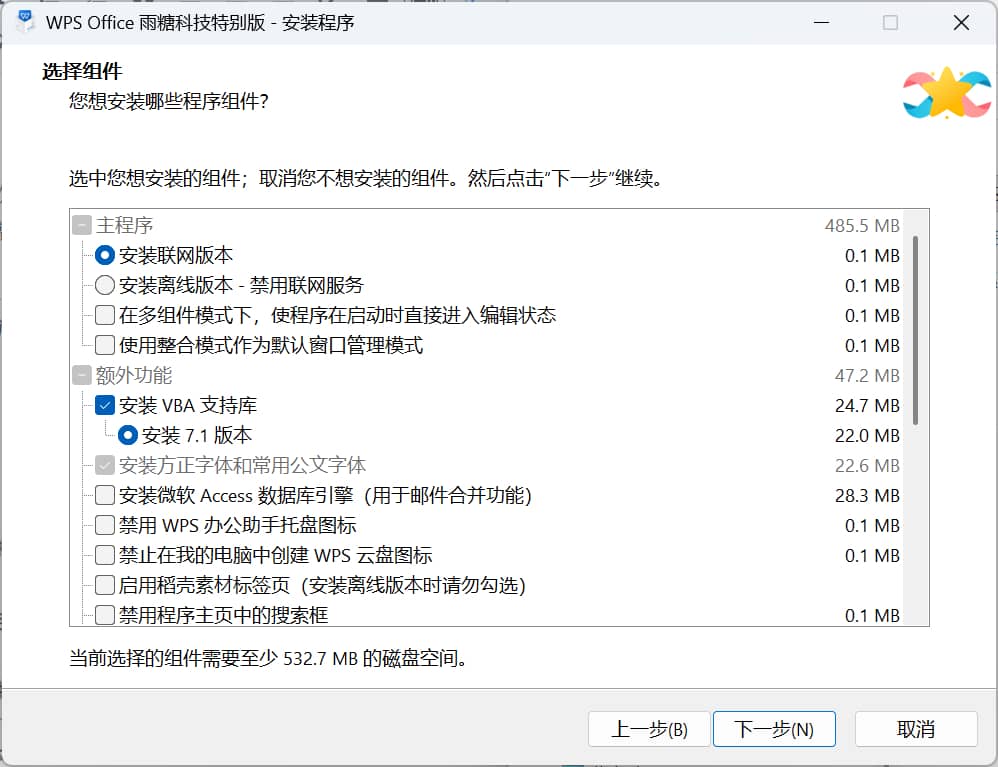Click the 主程序 group label
Image resolution: width=998 pixels, height=767 pixels.
point(124,225)
